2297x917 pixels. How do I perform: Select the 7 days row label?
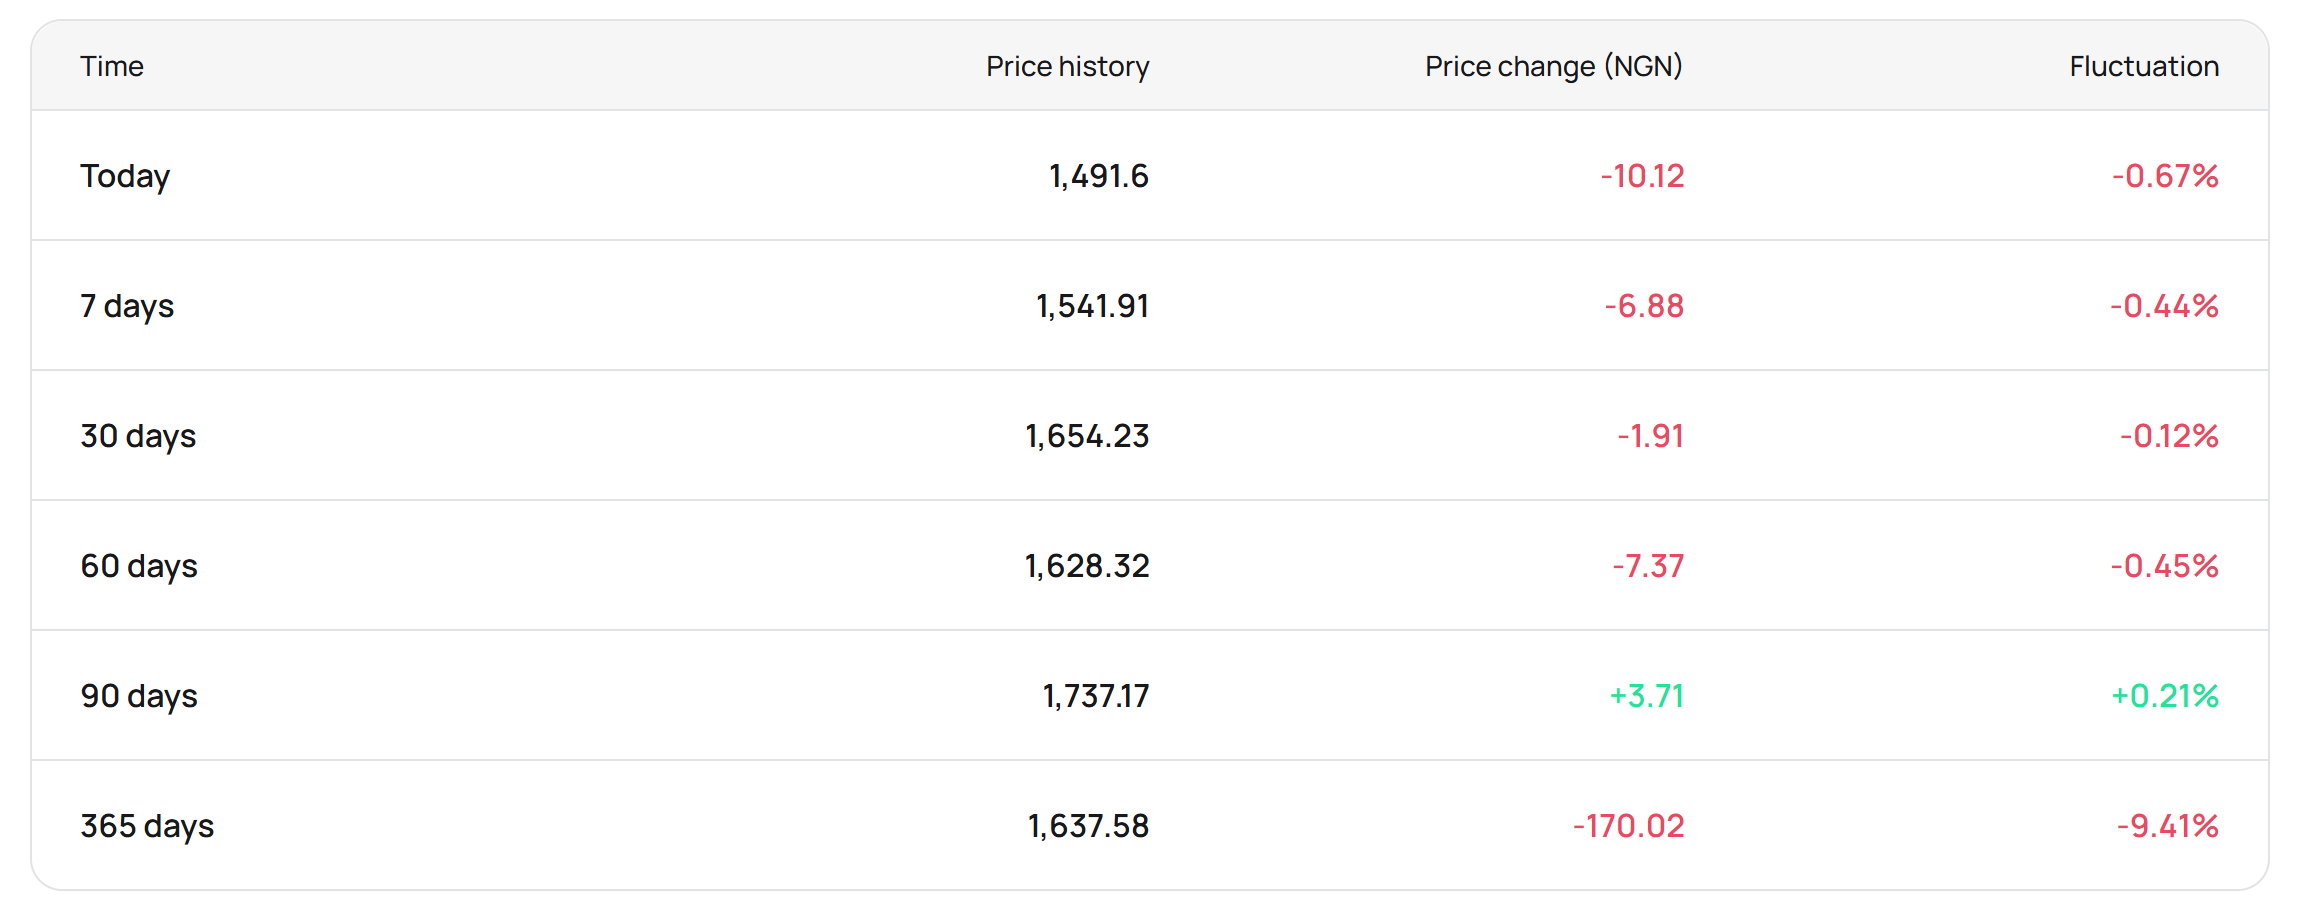point(127,306)
